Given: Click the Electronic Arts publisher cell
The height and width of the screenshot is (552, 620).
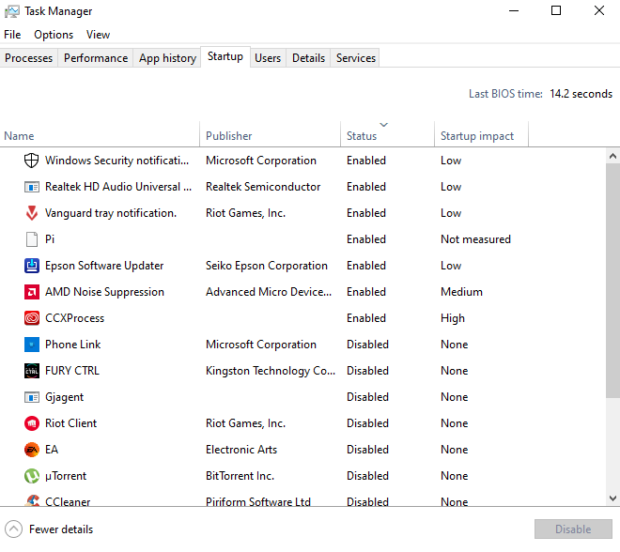Looking at the screenshot, I should pos(241,450).
